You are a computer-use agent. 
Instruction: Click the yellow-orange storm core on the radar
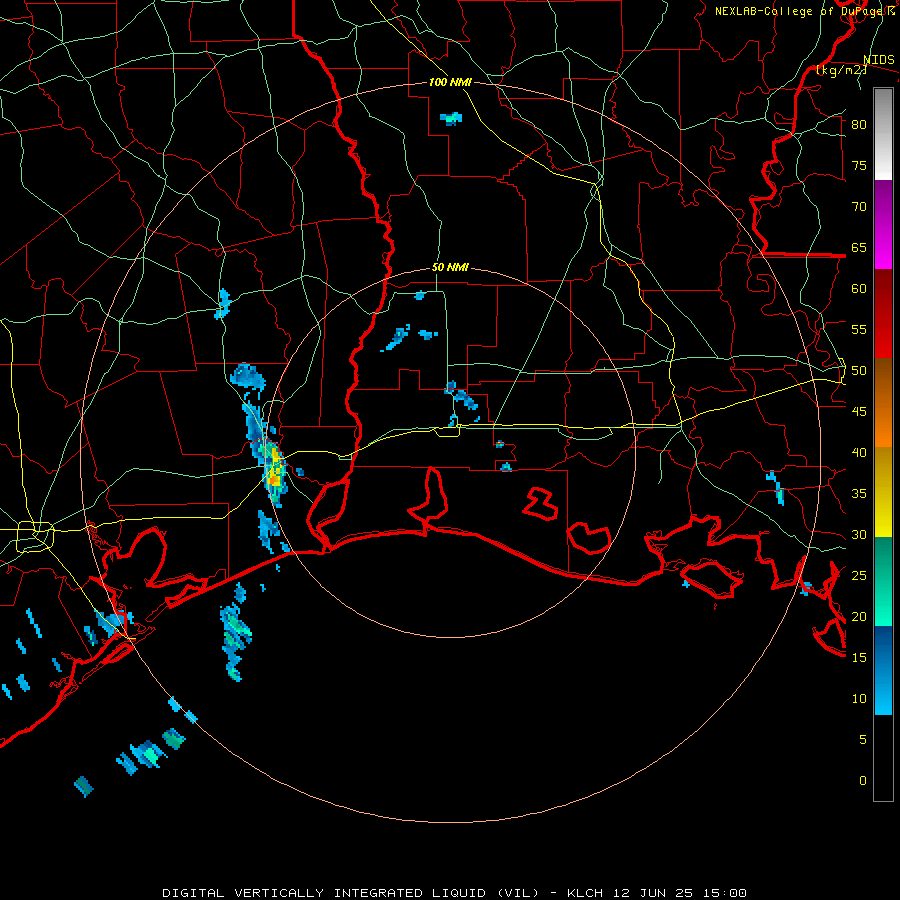click(275, 468)
